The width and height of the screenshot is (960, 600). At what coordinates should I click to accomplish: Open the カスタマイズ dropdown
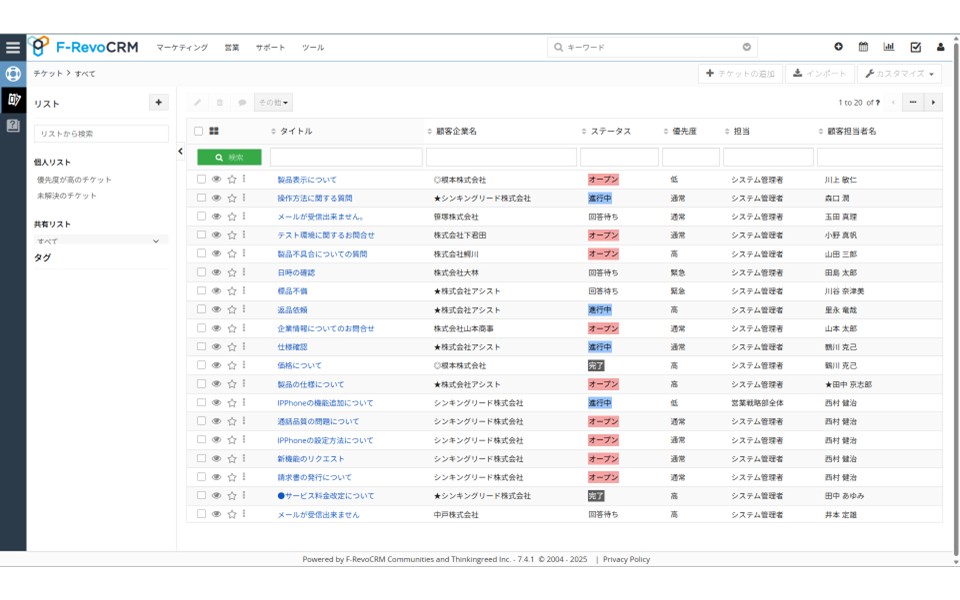click(899, 73)
